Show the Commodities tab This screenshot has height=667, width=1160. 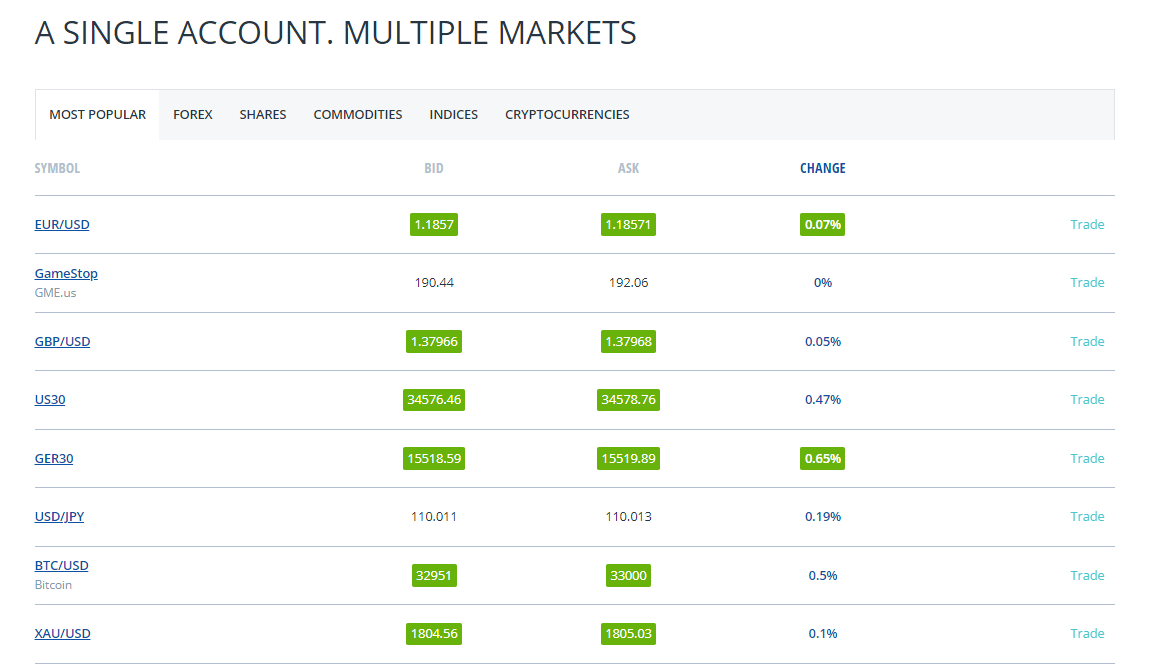point(357,115)
